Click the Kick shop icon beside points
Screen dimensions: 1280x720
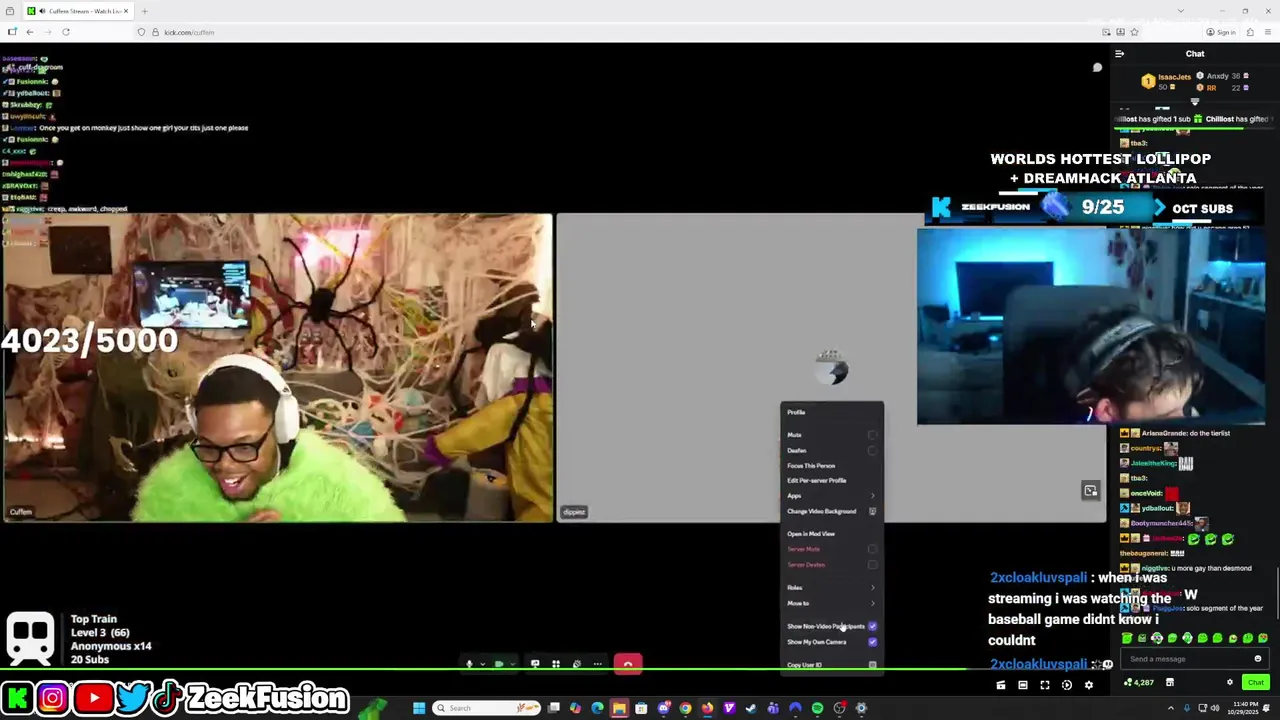[1169, 683]
